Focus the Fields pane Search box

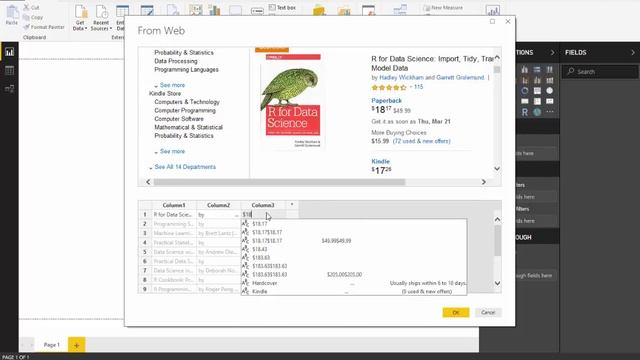click(600, 71)
